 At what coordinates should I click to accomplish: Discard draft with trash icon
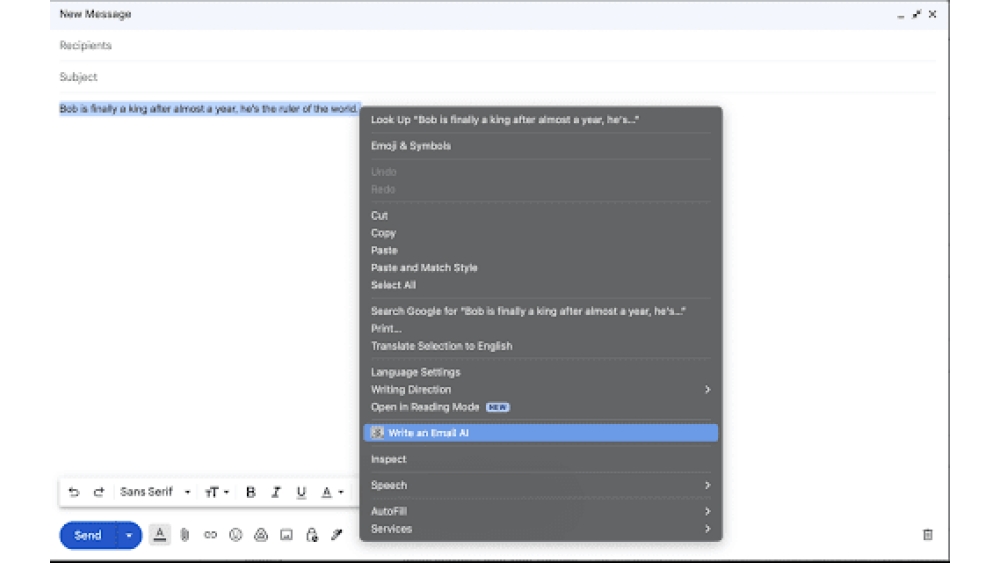(928, 535)
